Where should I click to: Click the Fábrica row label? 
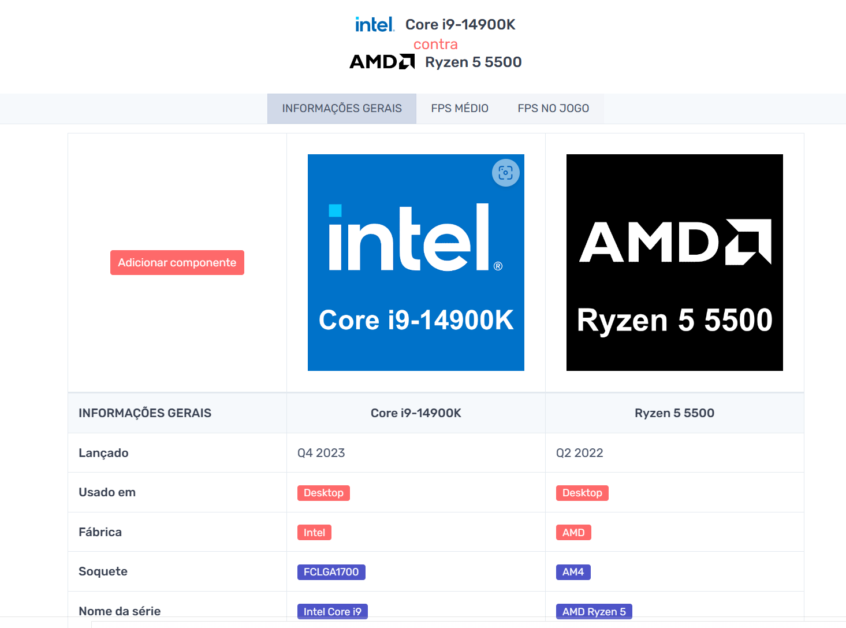[100, 533]
